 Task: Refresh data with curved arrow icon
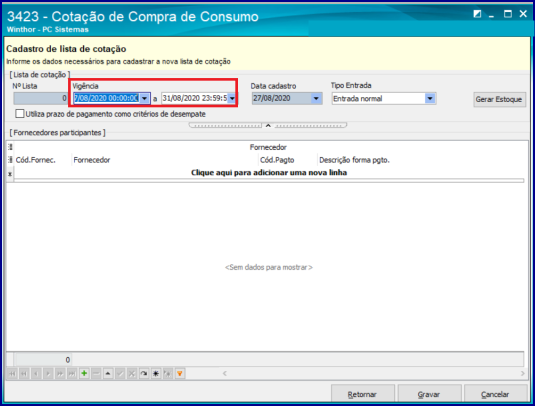(144, 374)
